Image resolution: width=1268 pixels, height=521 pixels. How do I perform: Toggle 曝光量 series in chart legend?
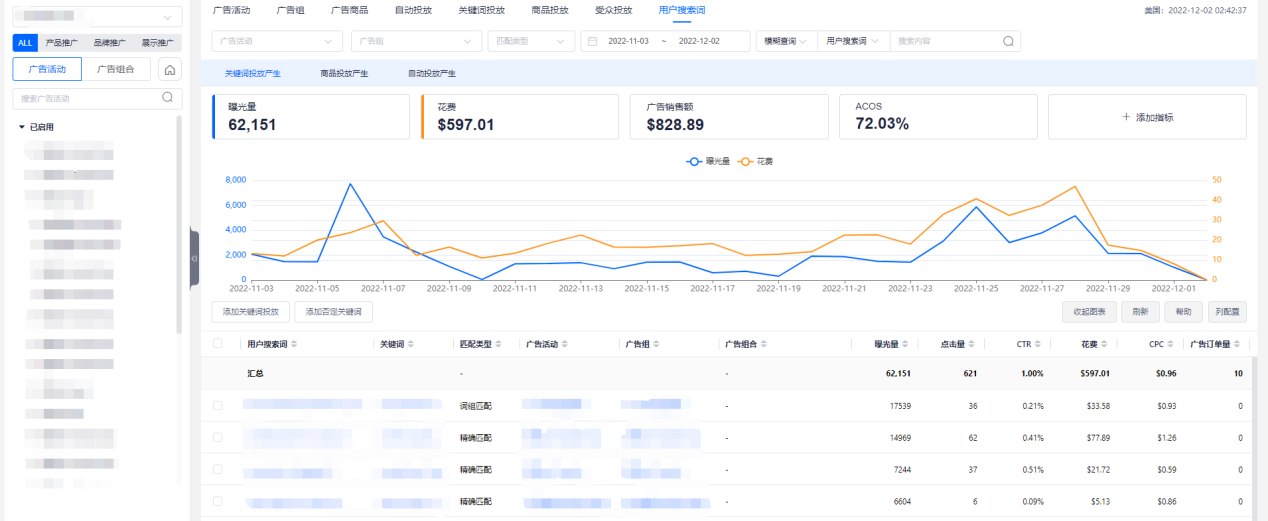click(x=708, y=160)
